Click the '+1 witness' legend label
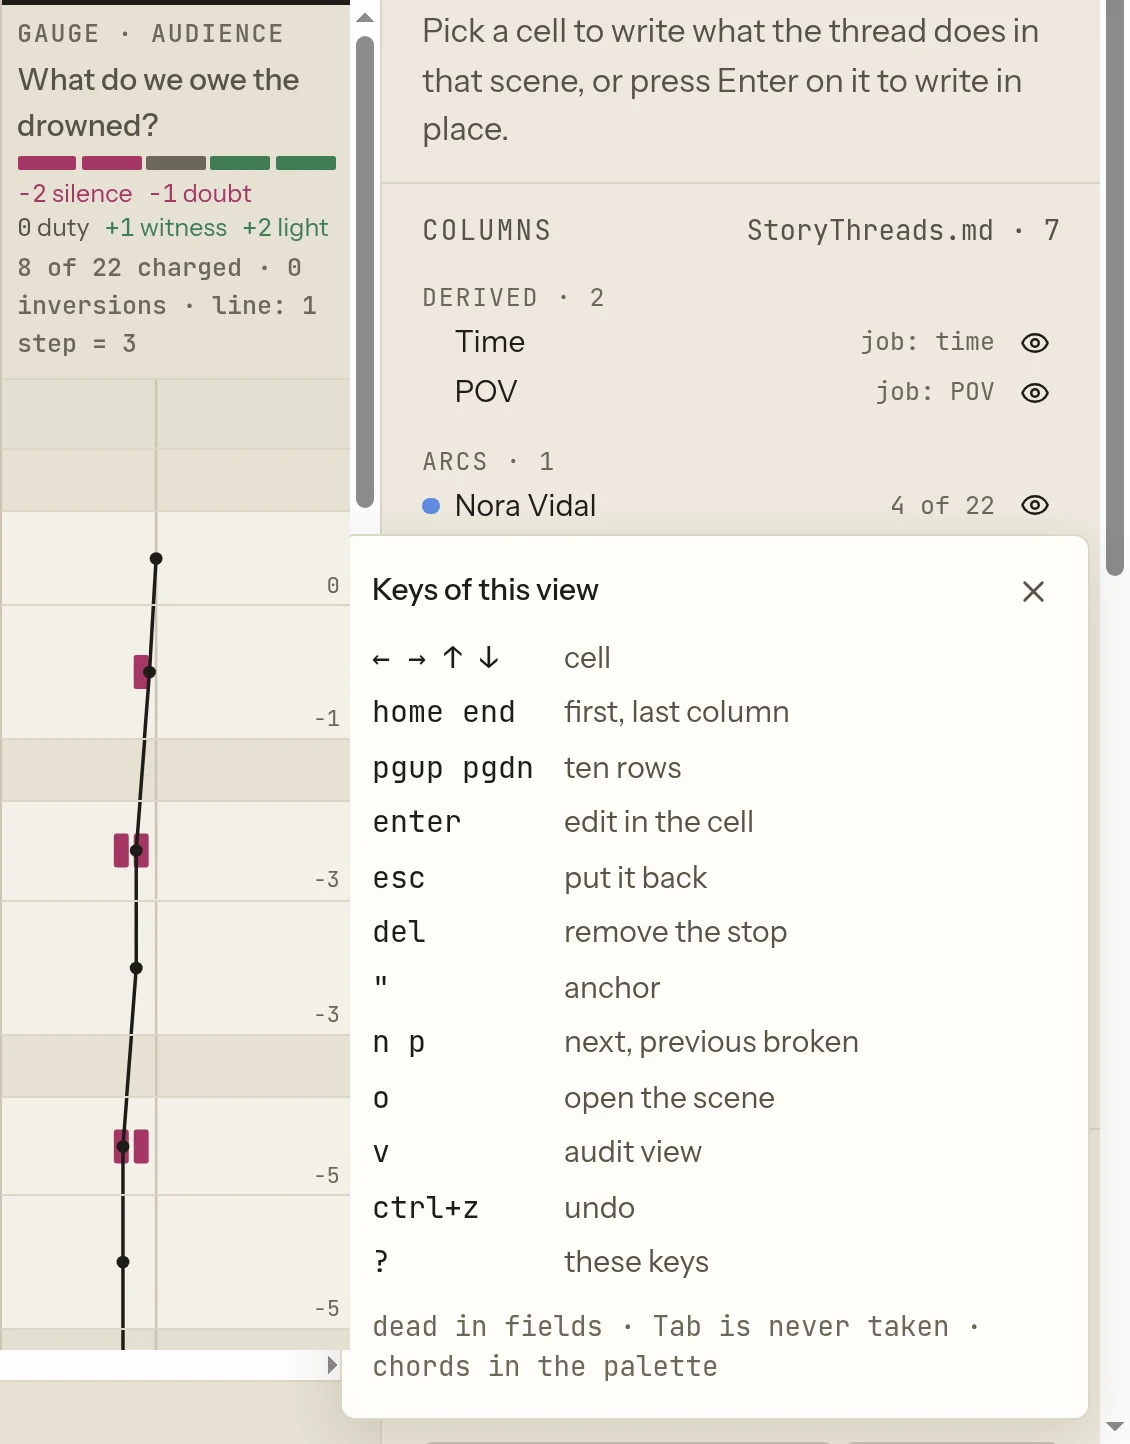This screenshot has width=1130, height=1444. click(x=166, y=228)
